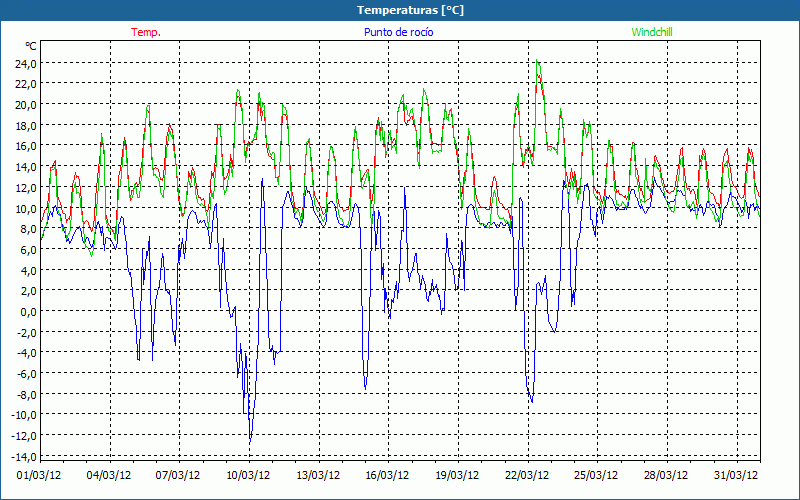This screenshot has width=800, height=500.
Task: Click the '16,0' y-axis value
Action: pyautogui.click(x=26, y=146)
